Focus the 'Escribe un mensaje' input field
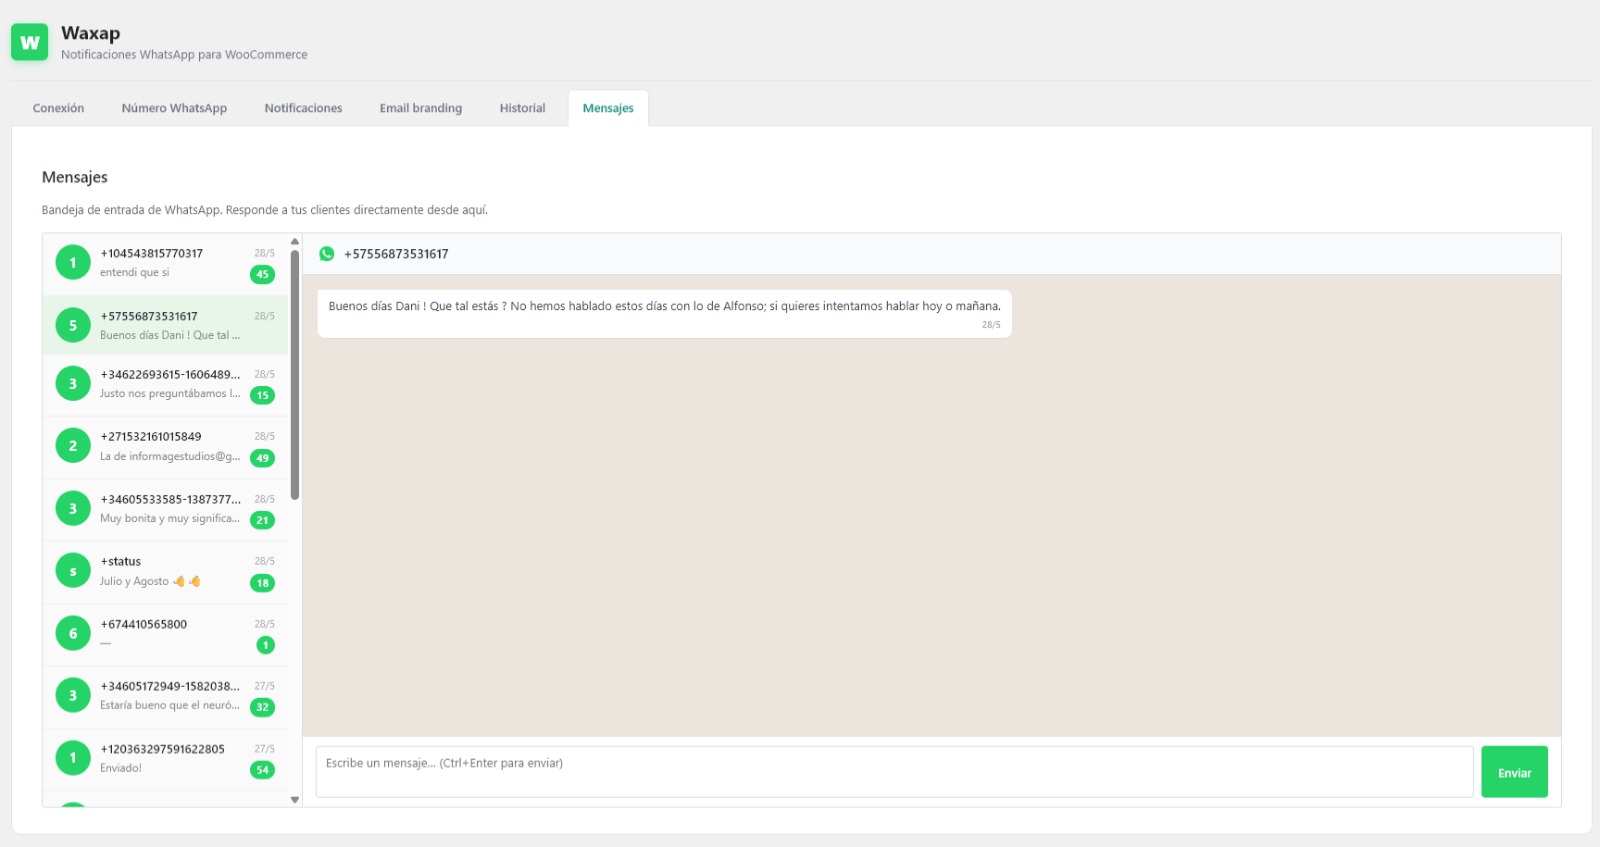Viewport: 1600px width, 847px height. click(894, 772)
